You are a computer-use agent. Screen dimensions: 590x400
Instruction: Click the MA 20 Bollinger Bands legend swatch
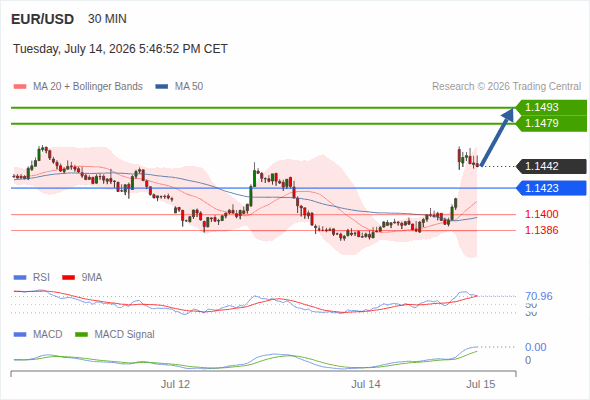[20, 87]
